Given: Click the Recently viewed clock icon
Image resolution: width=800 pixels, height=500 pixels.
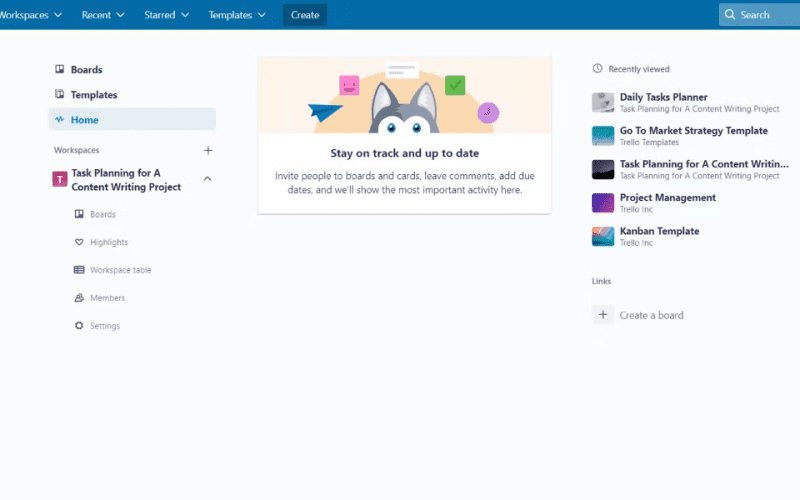Looking at the screenshot, I should click(x=597, y=68).
